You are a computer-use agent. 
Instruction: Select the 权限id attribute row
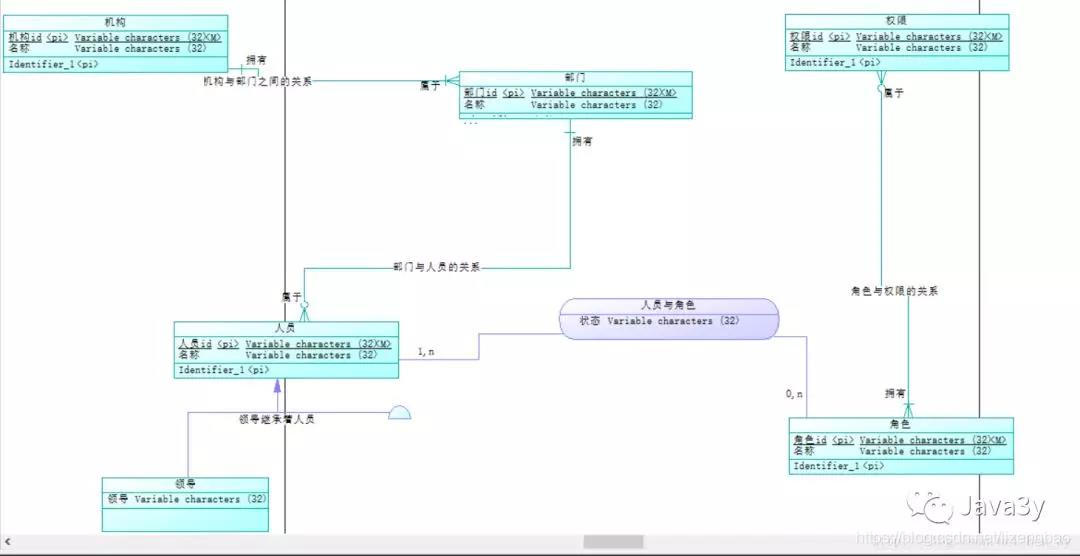(x=897, y=37)
